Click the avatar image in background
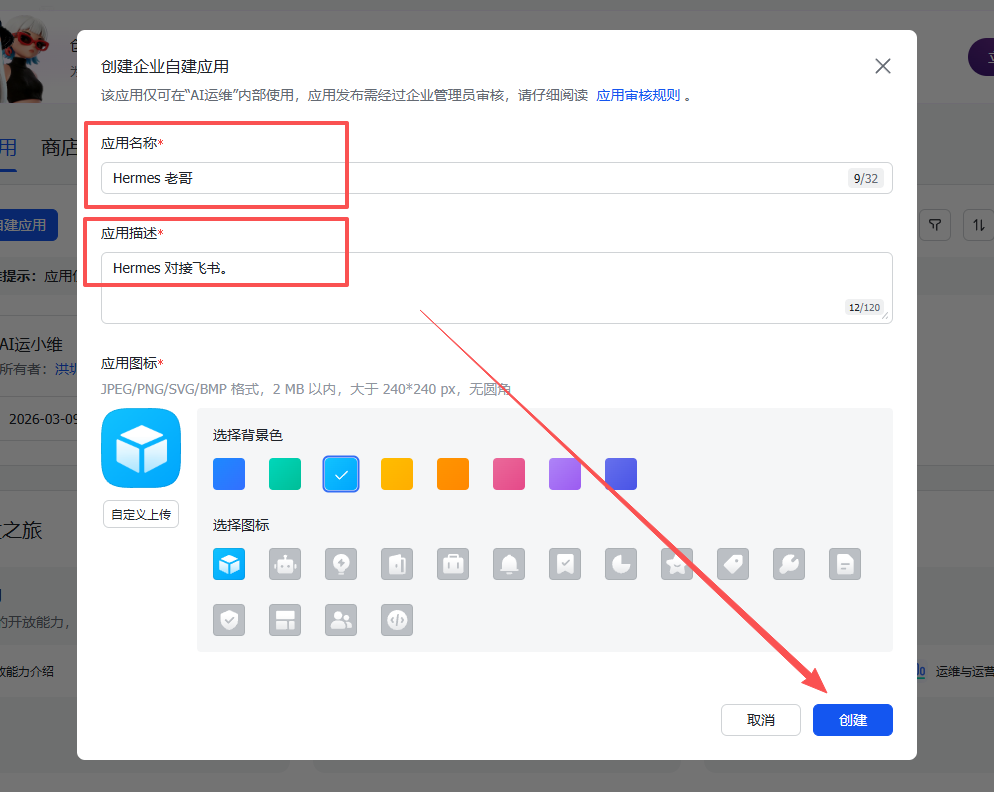 [x=24, y=58]
